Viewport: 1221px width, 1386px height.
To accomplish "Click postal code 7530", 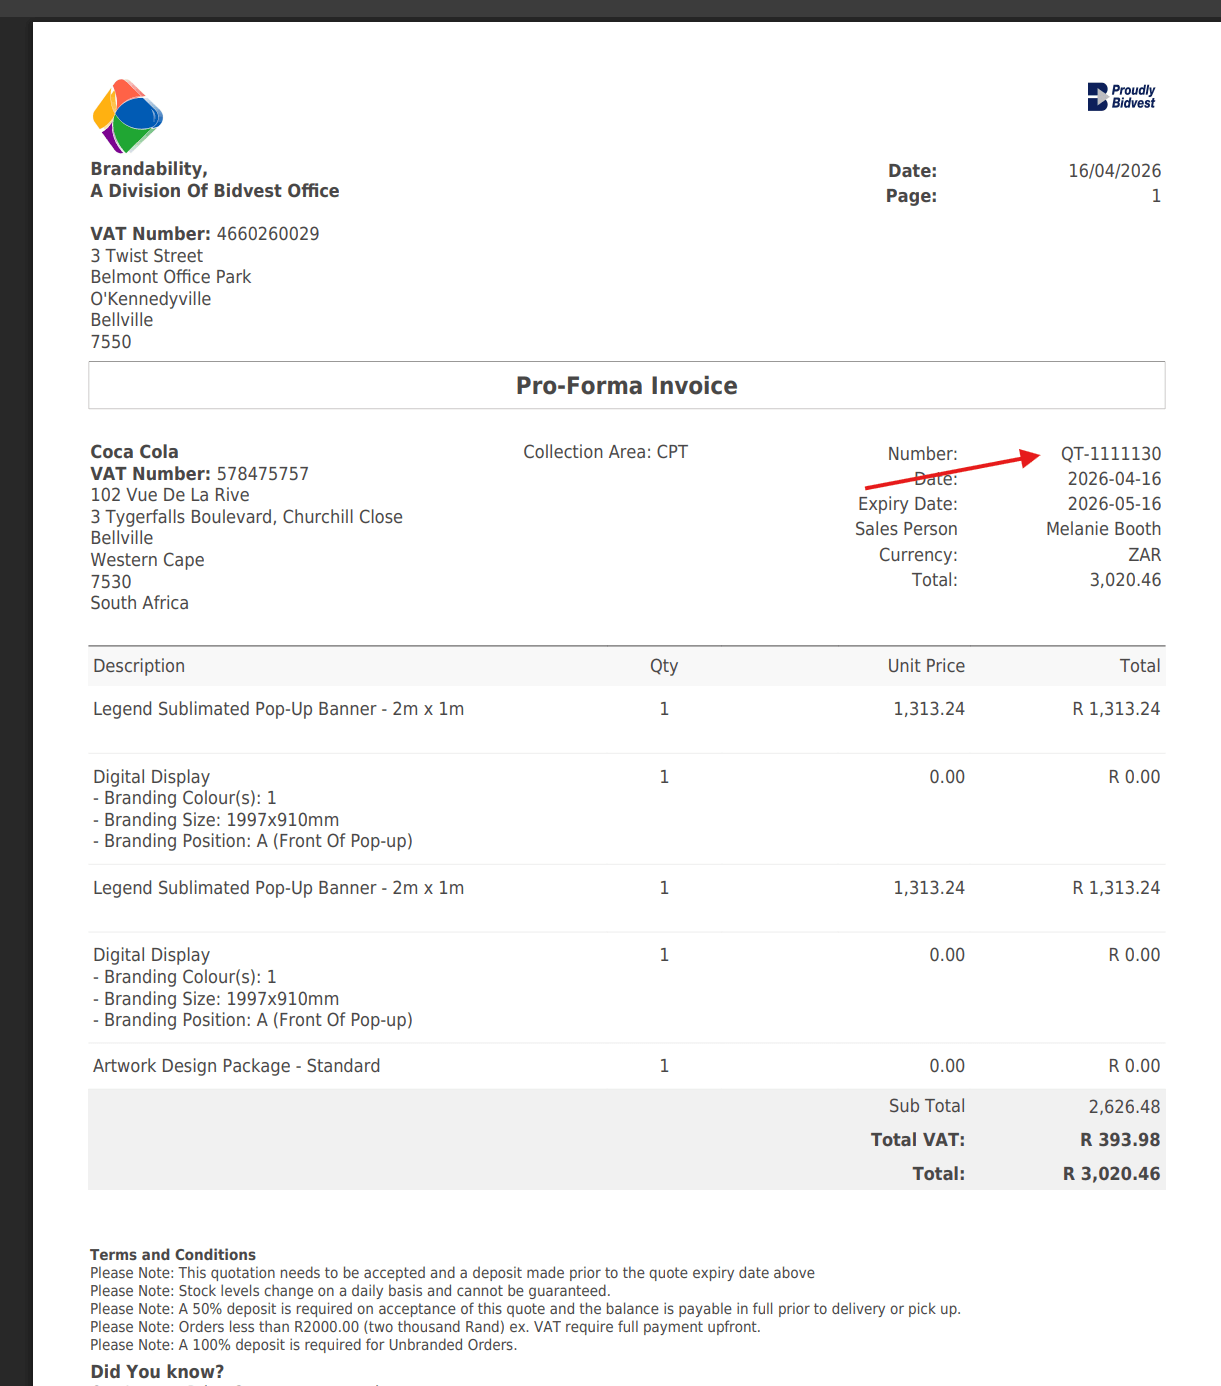I will (x=111, y=582).
